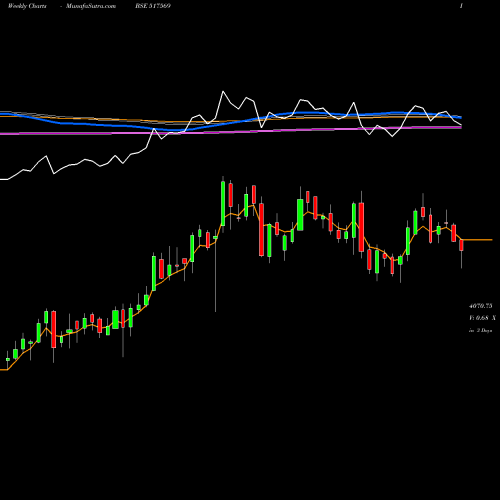
Task: Click the "in 2 Days" text
Action: pyautogui.click(x=480, y=330)
